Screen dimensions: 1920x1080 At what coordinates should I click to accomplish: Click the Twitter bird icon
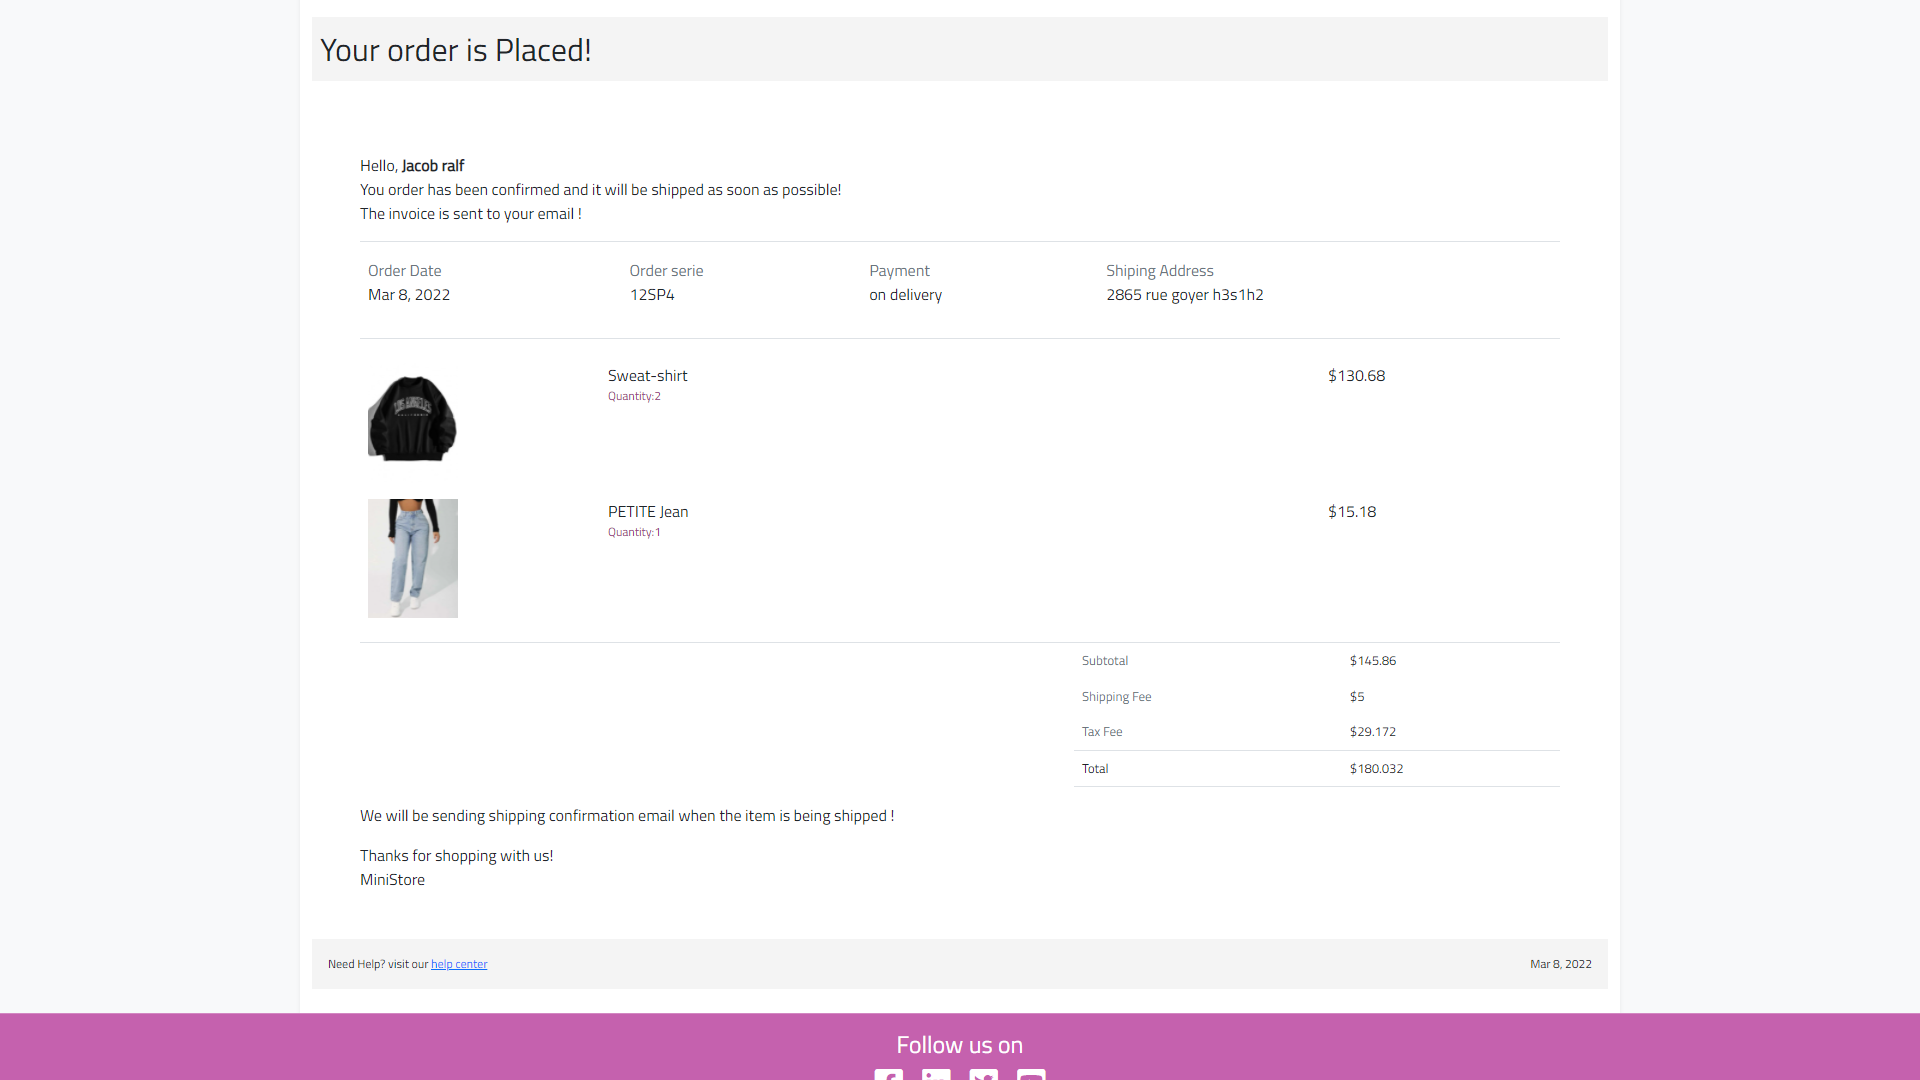pos(983,1075)
